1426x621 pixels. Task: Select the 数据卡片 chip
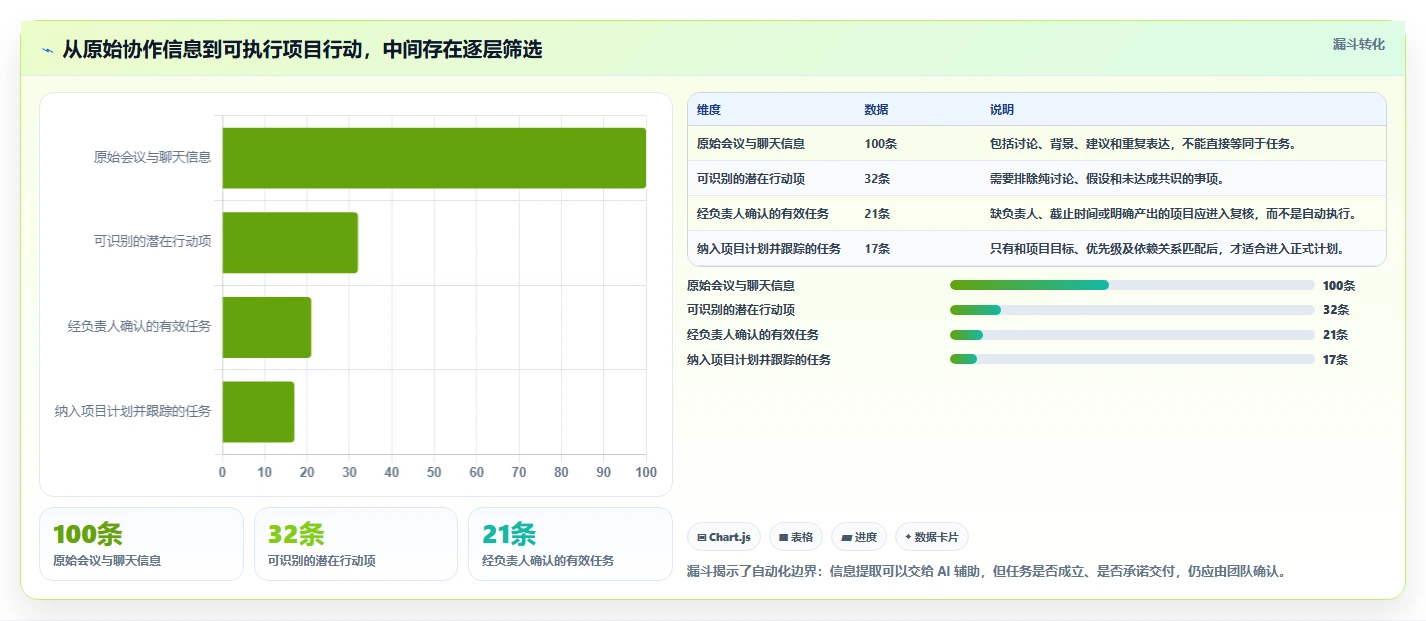[932, 537]
